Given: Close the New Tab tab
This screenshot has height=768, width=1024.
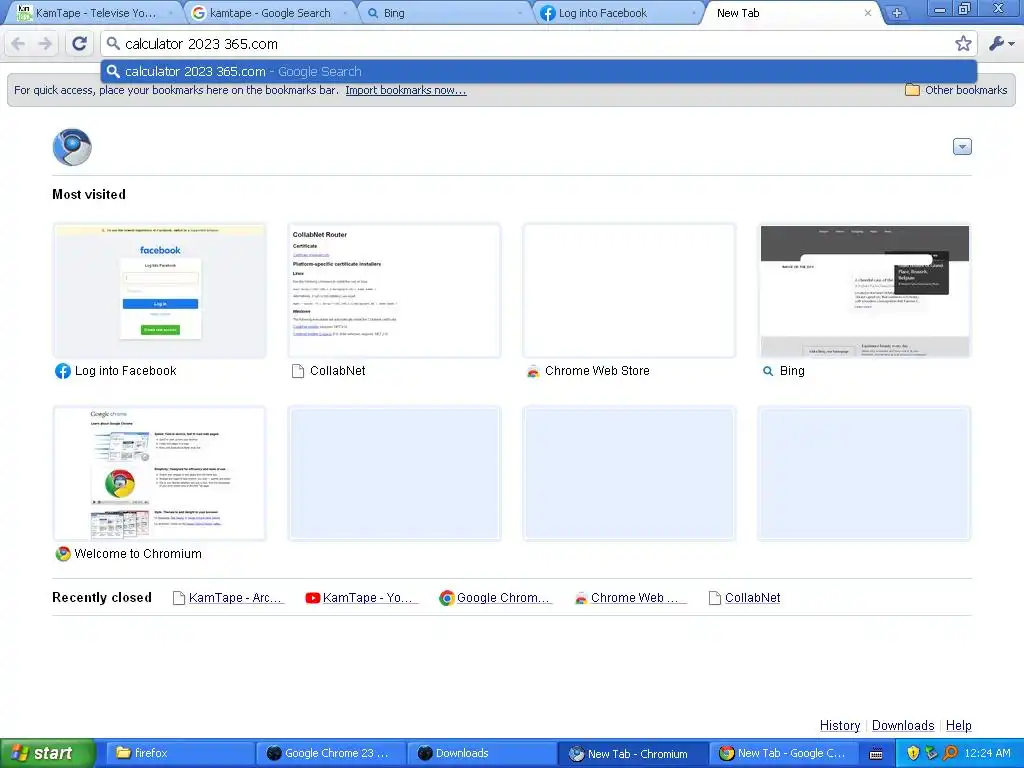Looking at the screenshot, I should pyautogui.click(x=867, y=13).
